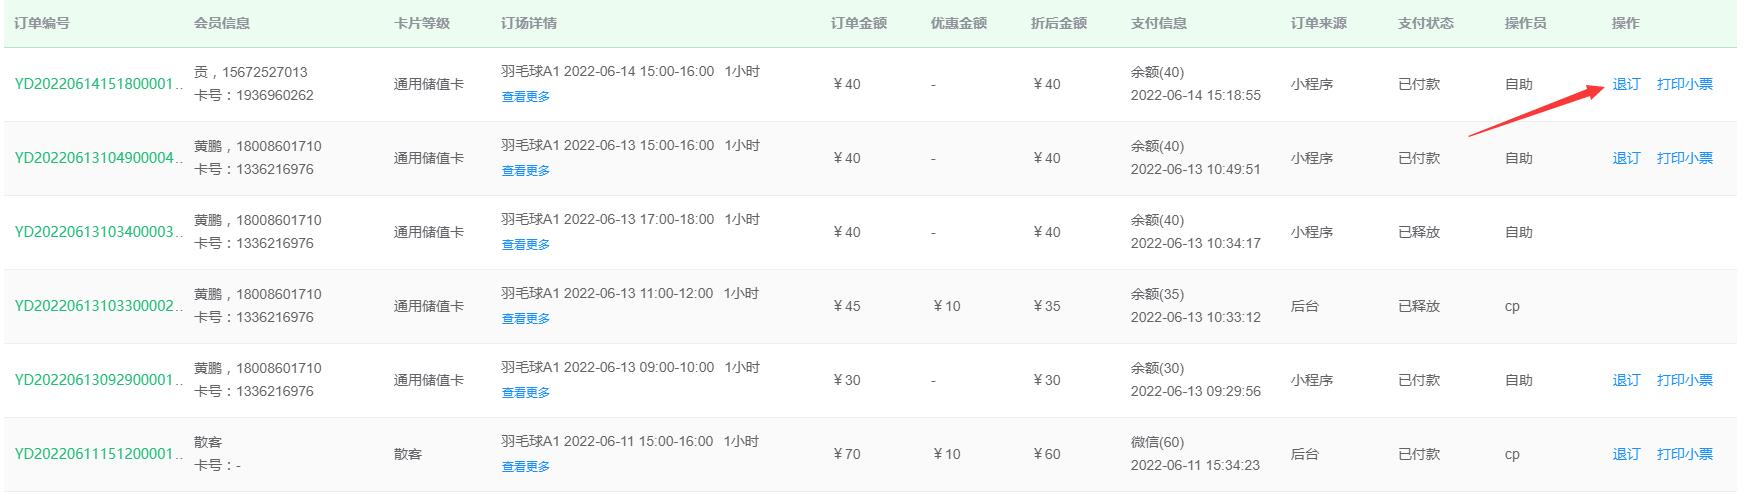Viewport: 1757px width, 494px height.
Task: Click 打印小票 for the 散客 order
Action: [1685, 455]
